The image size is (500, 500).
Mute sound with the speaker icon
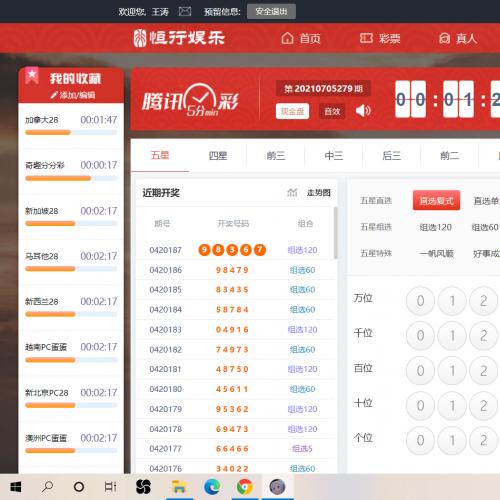tap(363, 111)
